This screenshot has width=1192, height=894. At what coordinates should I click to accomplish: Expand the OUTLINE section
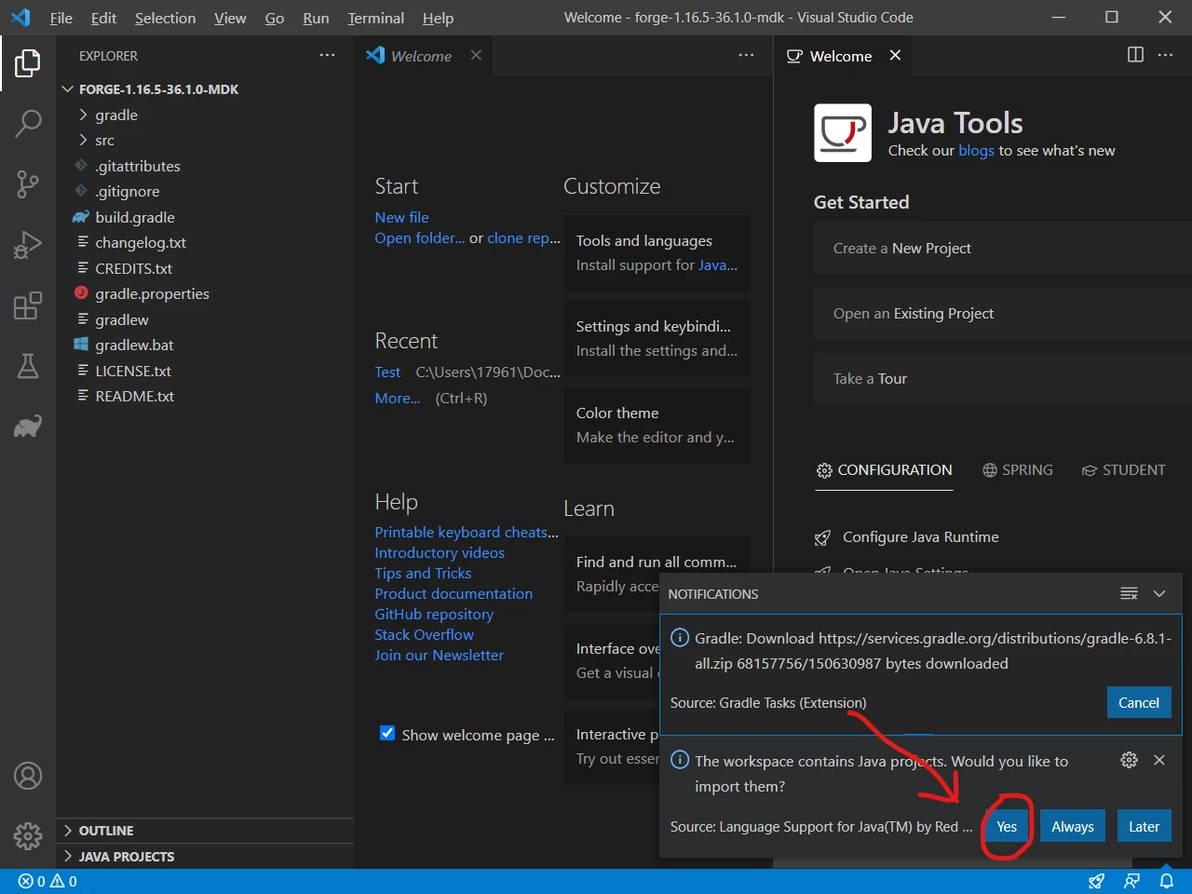click(x=106, y=831)
